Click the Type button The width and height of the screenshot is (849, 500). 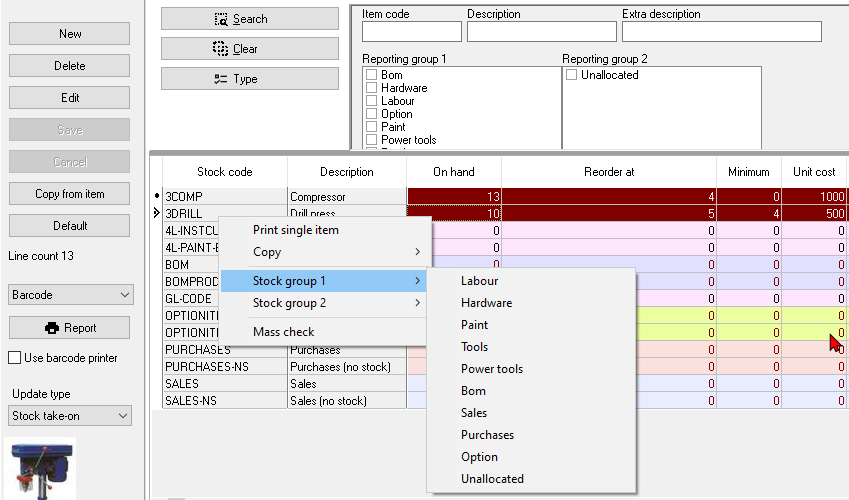(x=250, y=79)
